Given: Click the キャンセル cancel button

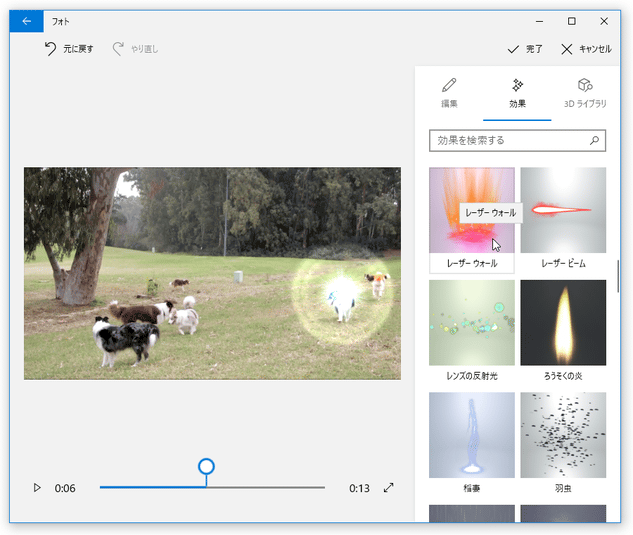Looking at the screenshot, I should click(586, 48).
